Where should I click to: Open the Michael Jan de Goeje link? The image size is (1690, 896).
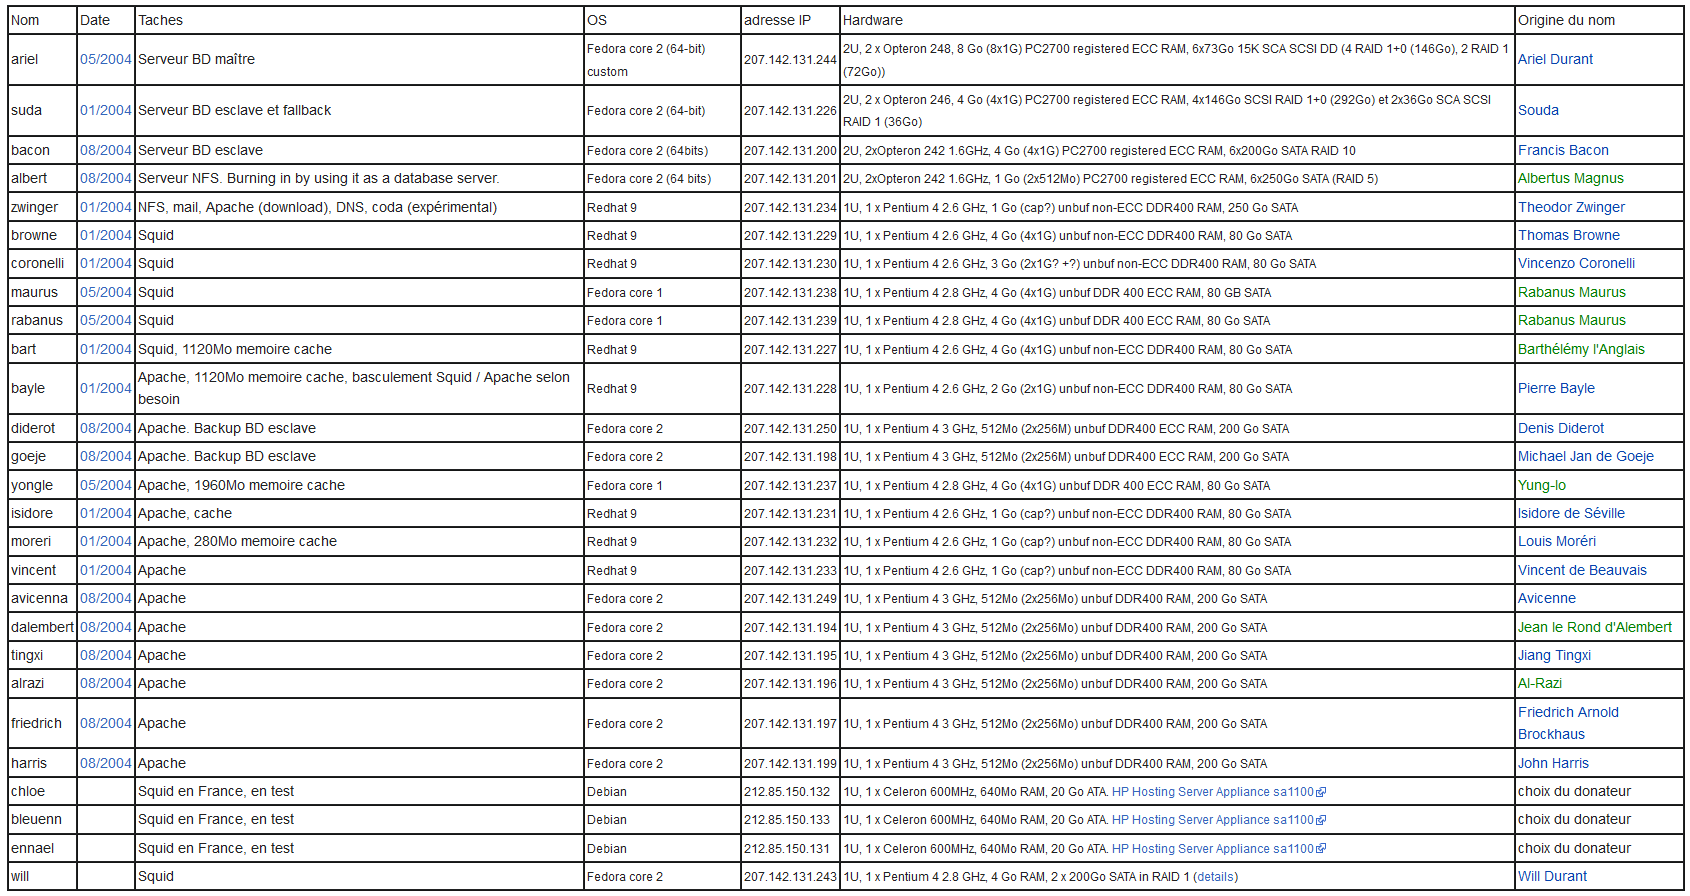(x=1585, y=456)
